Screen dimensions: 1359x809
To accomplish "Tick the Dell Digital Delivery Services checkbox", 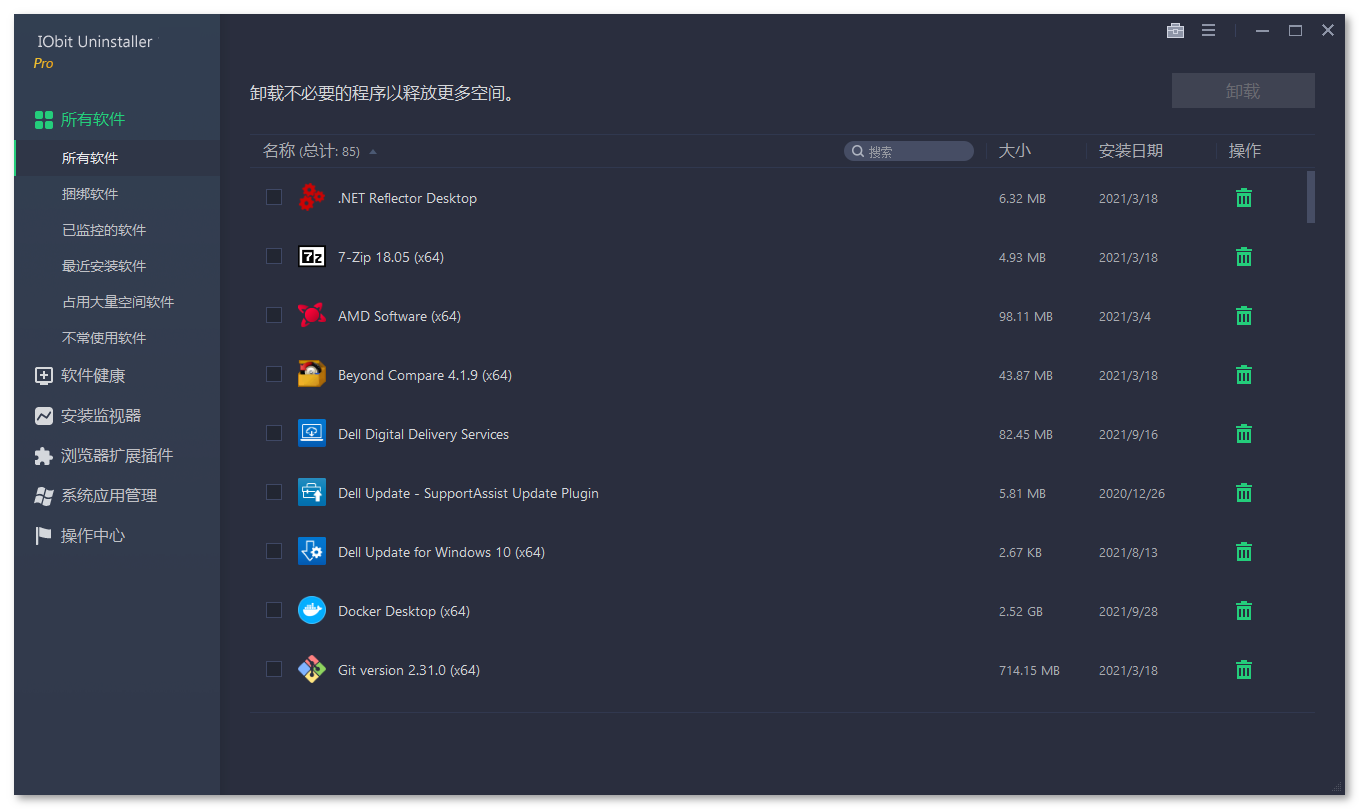I will 274,433.
